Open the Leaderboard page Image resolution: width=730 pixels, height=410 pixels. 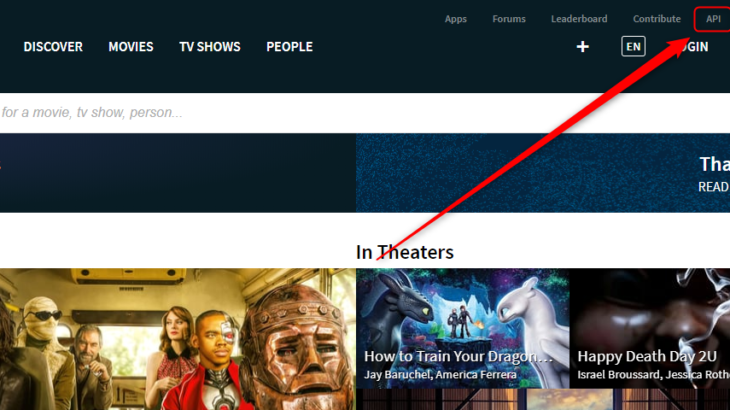pos(579,19)
